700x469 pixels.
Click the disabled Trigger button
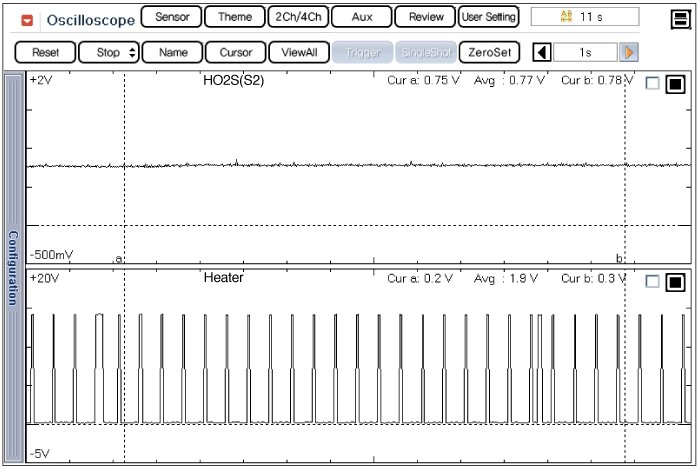tap(362, 53)
